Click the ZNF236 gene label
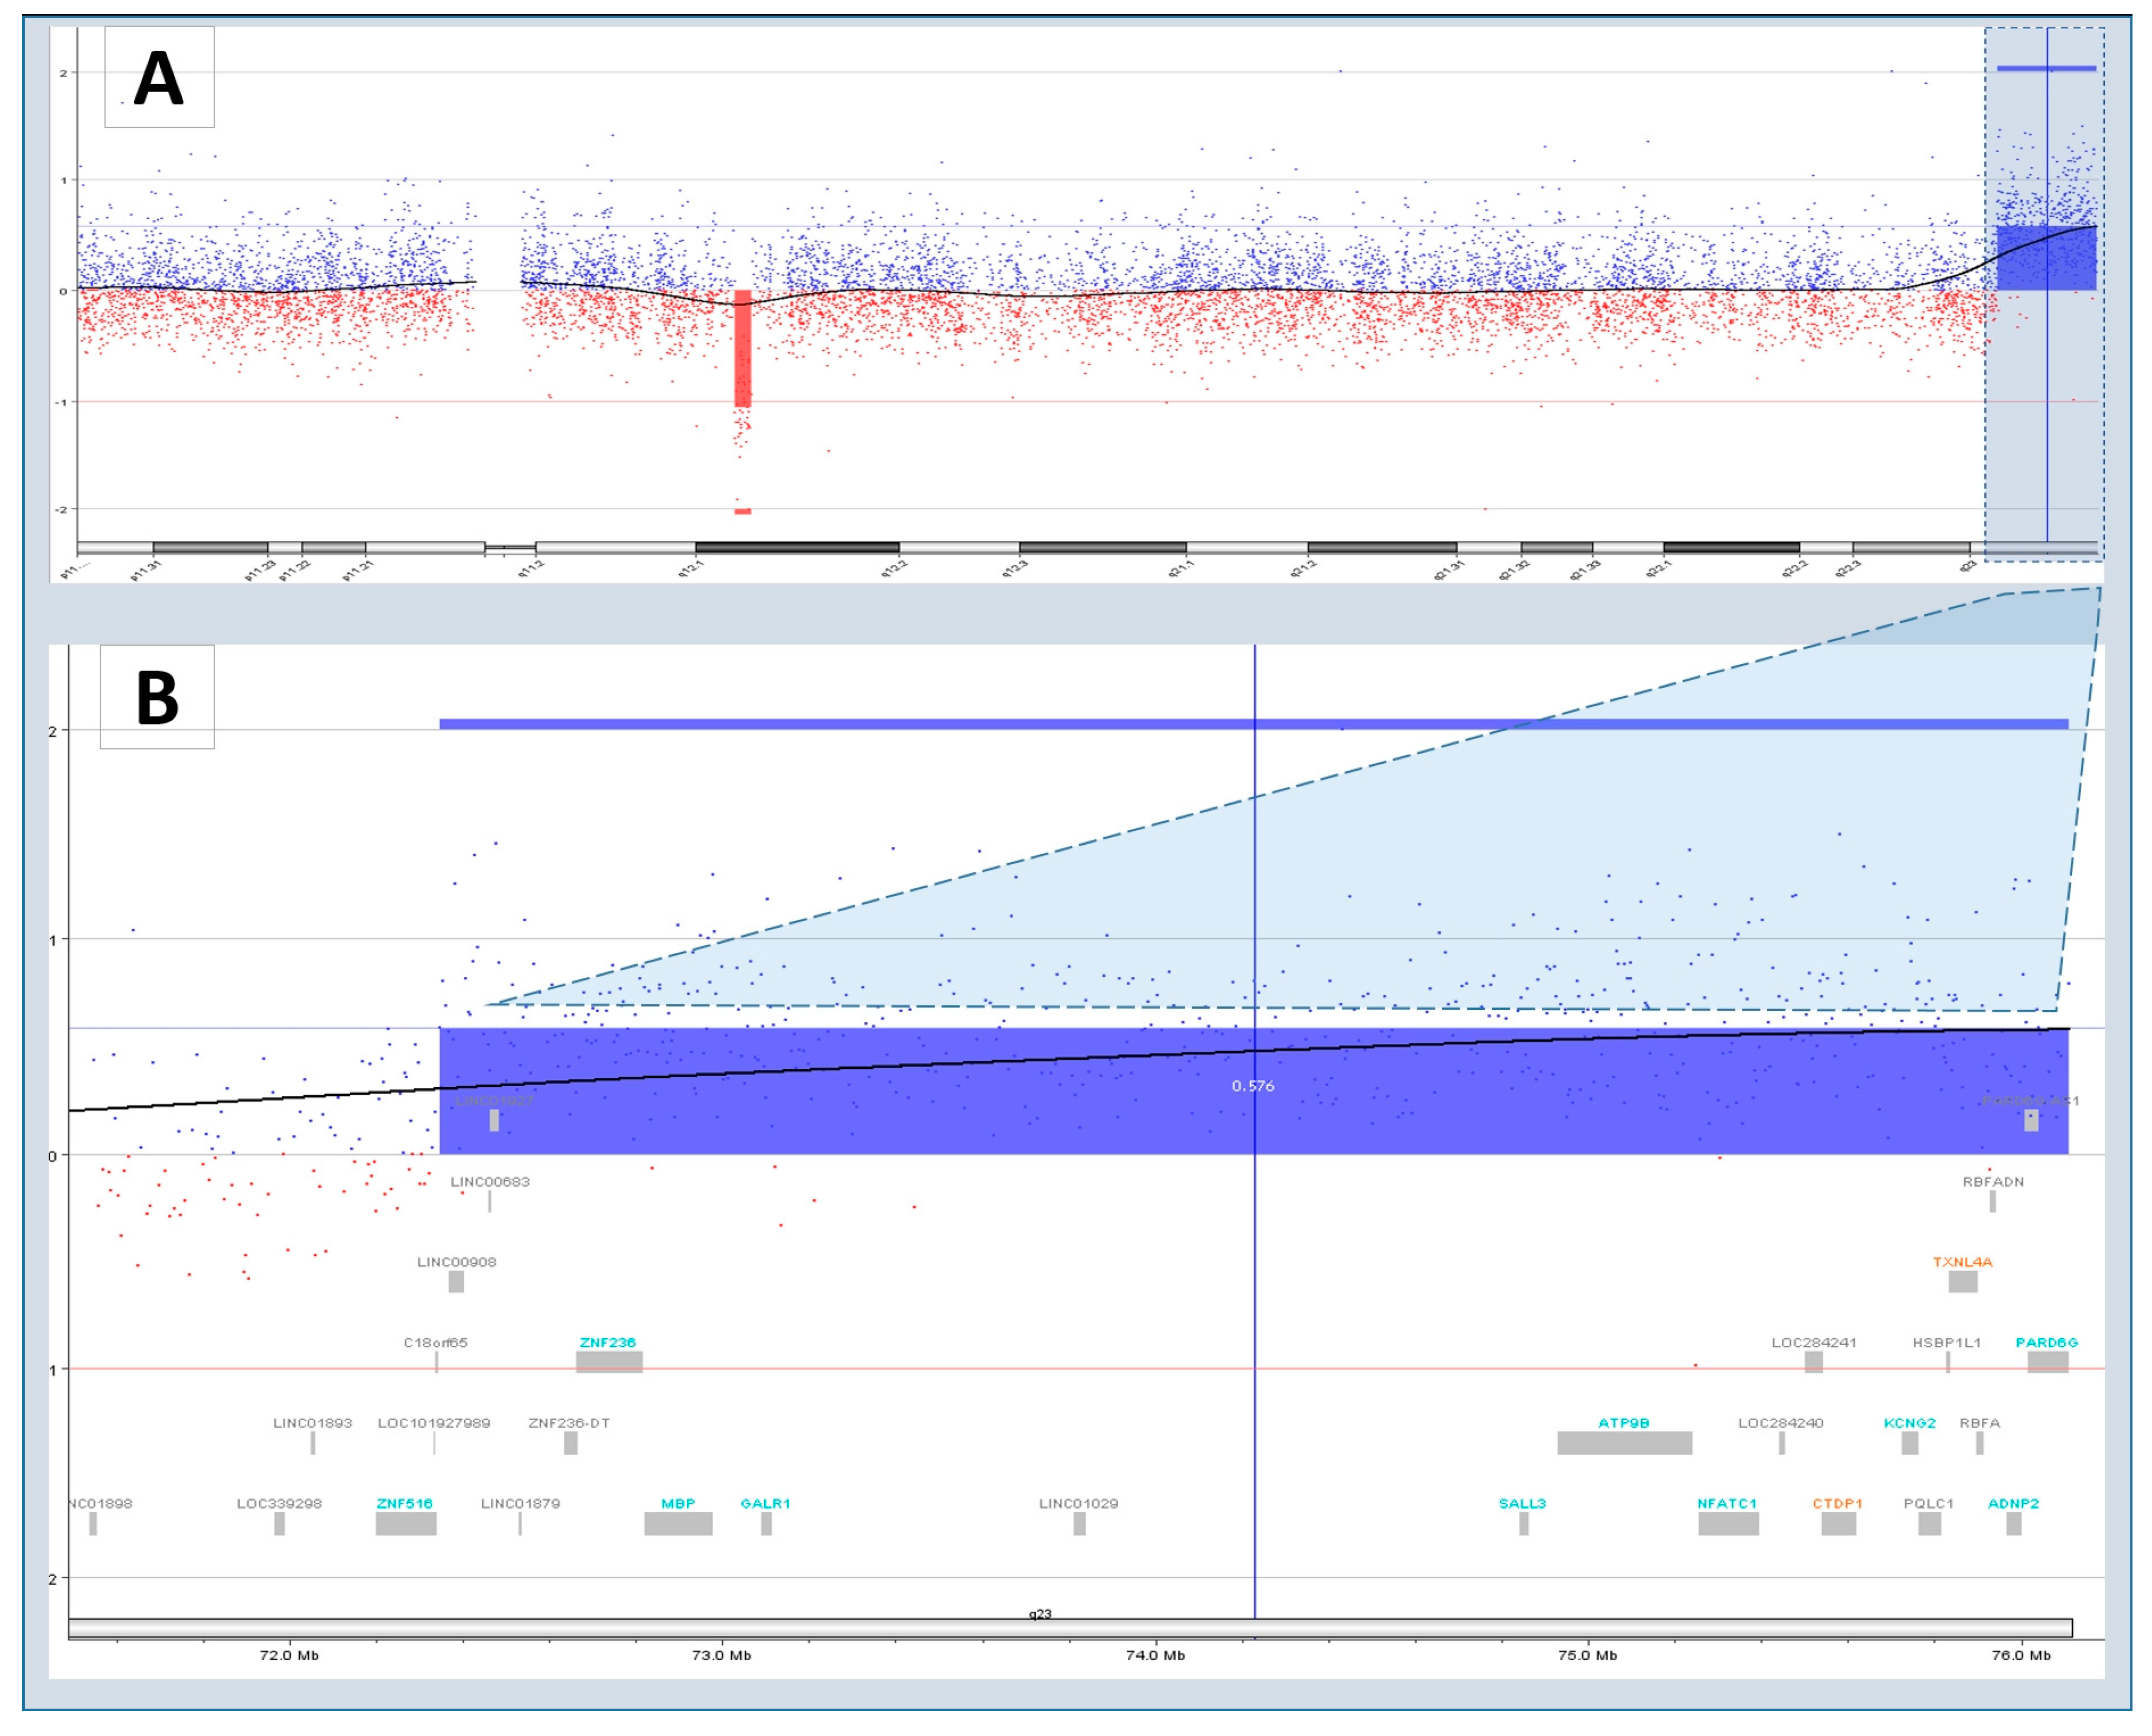 (x=607, y=1342)
